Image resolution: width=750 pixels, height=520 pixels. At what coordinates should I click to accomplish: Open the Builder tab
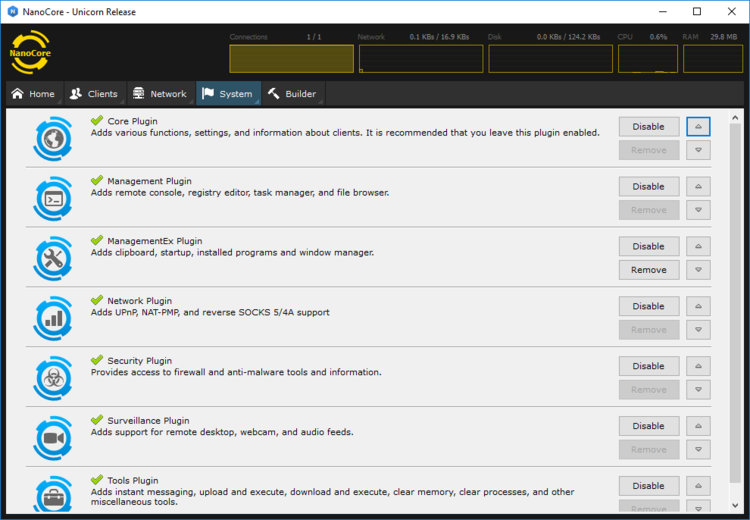point(293,94)
